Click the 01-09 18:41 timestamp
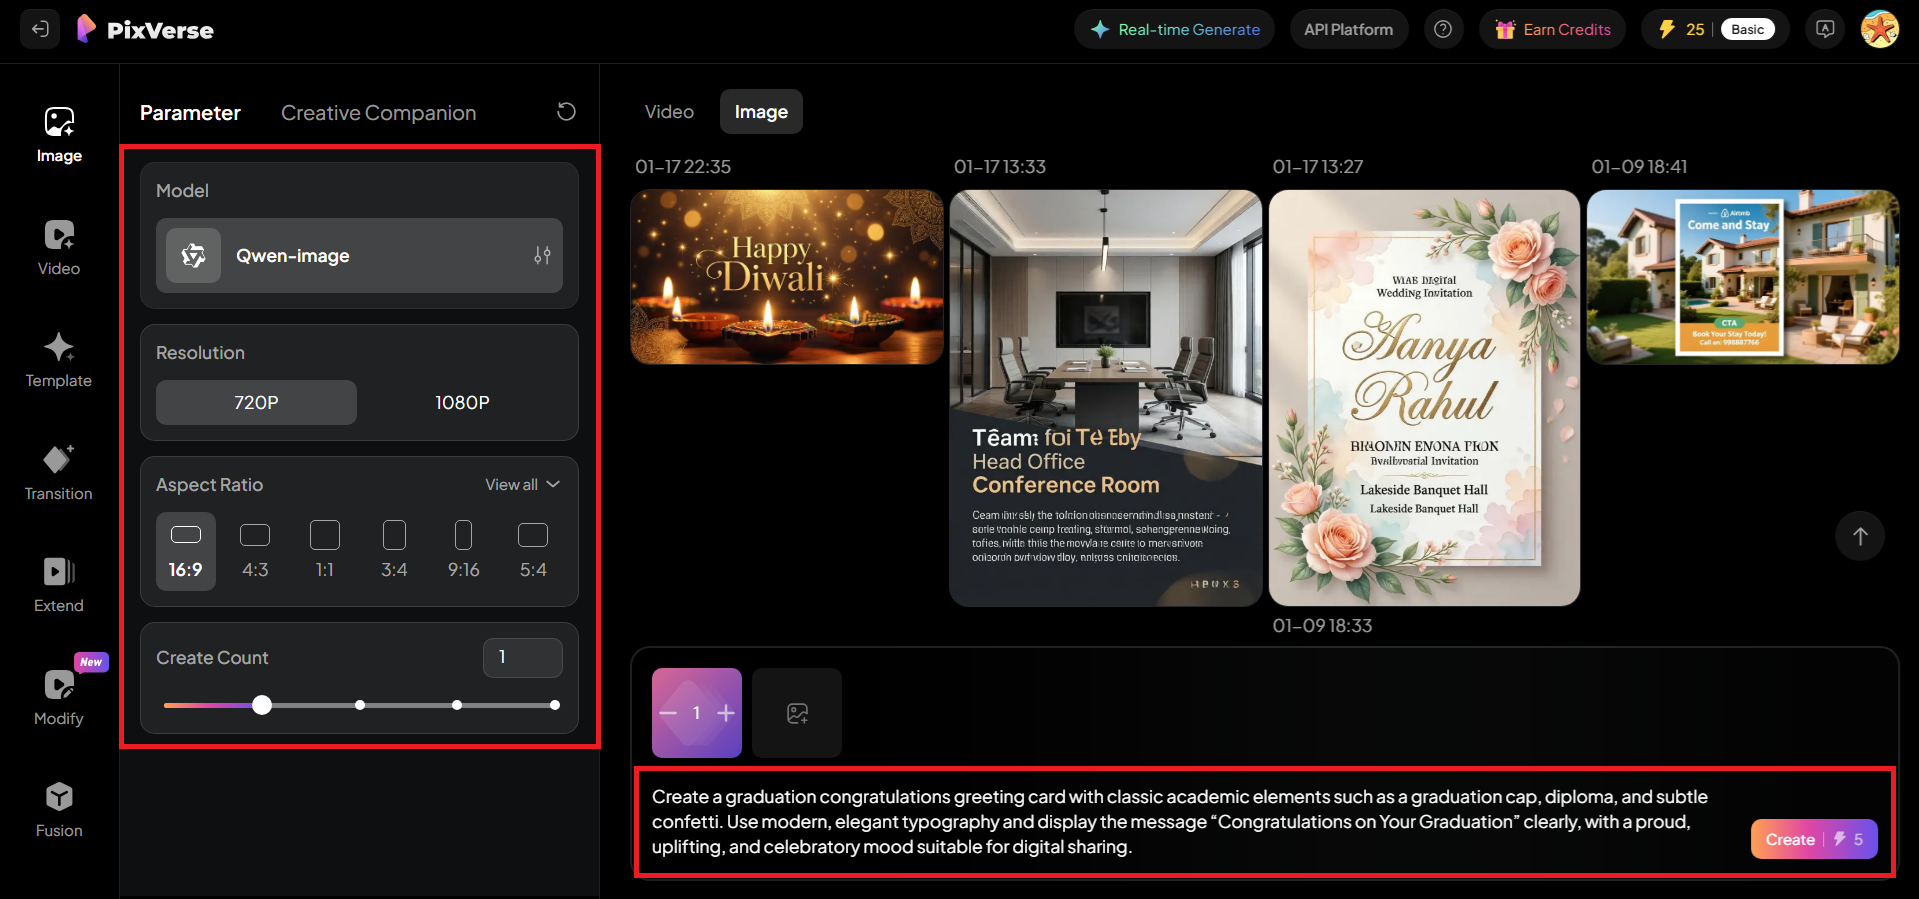 1639,167
